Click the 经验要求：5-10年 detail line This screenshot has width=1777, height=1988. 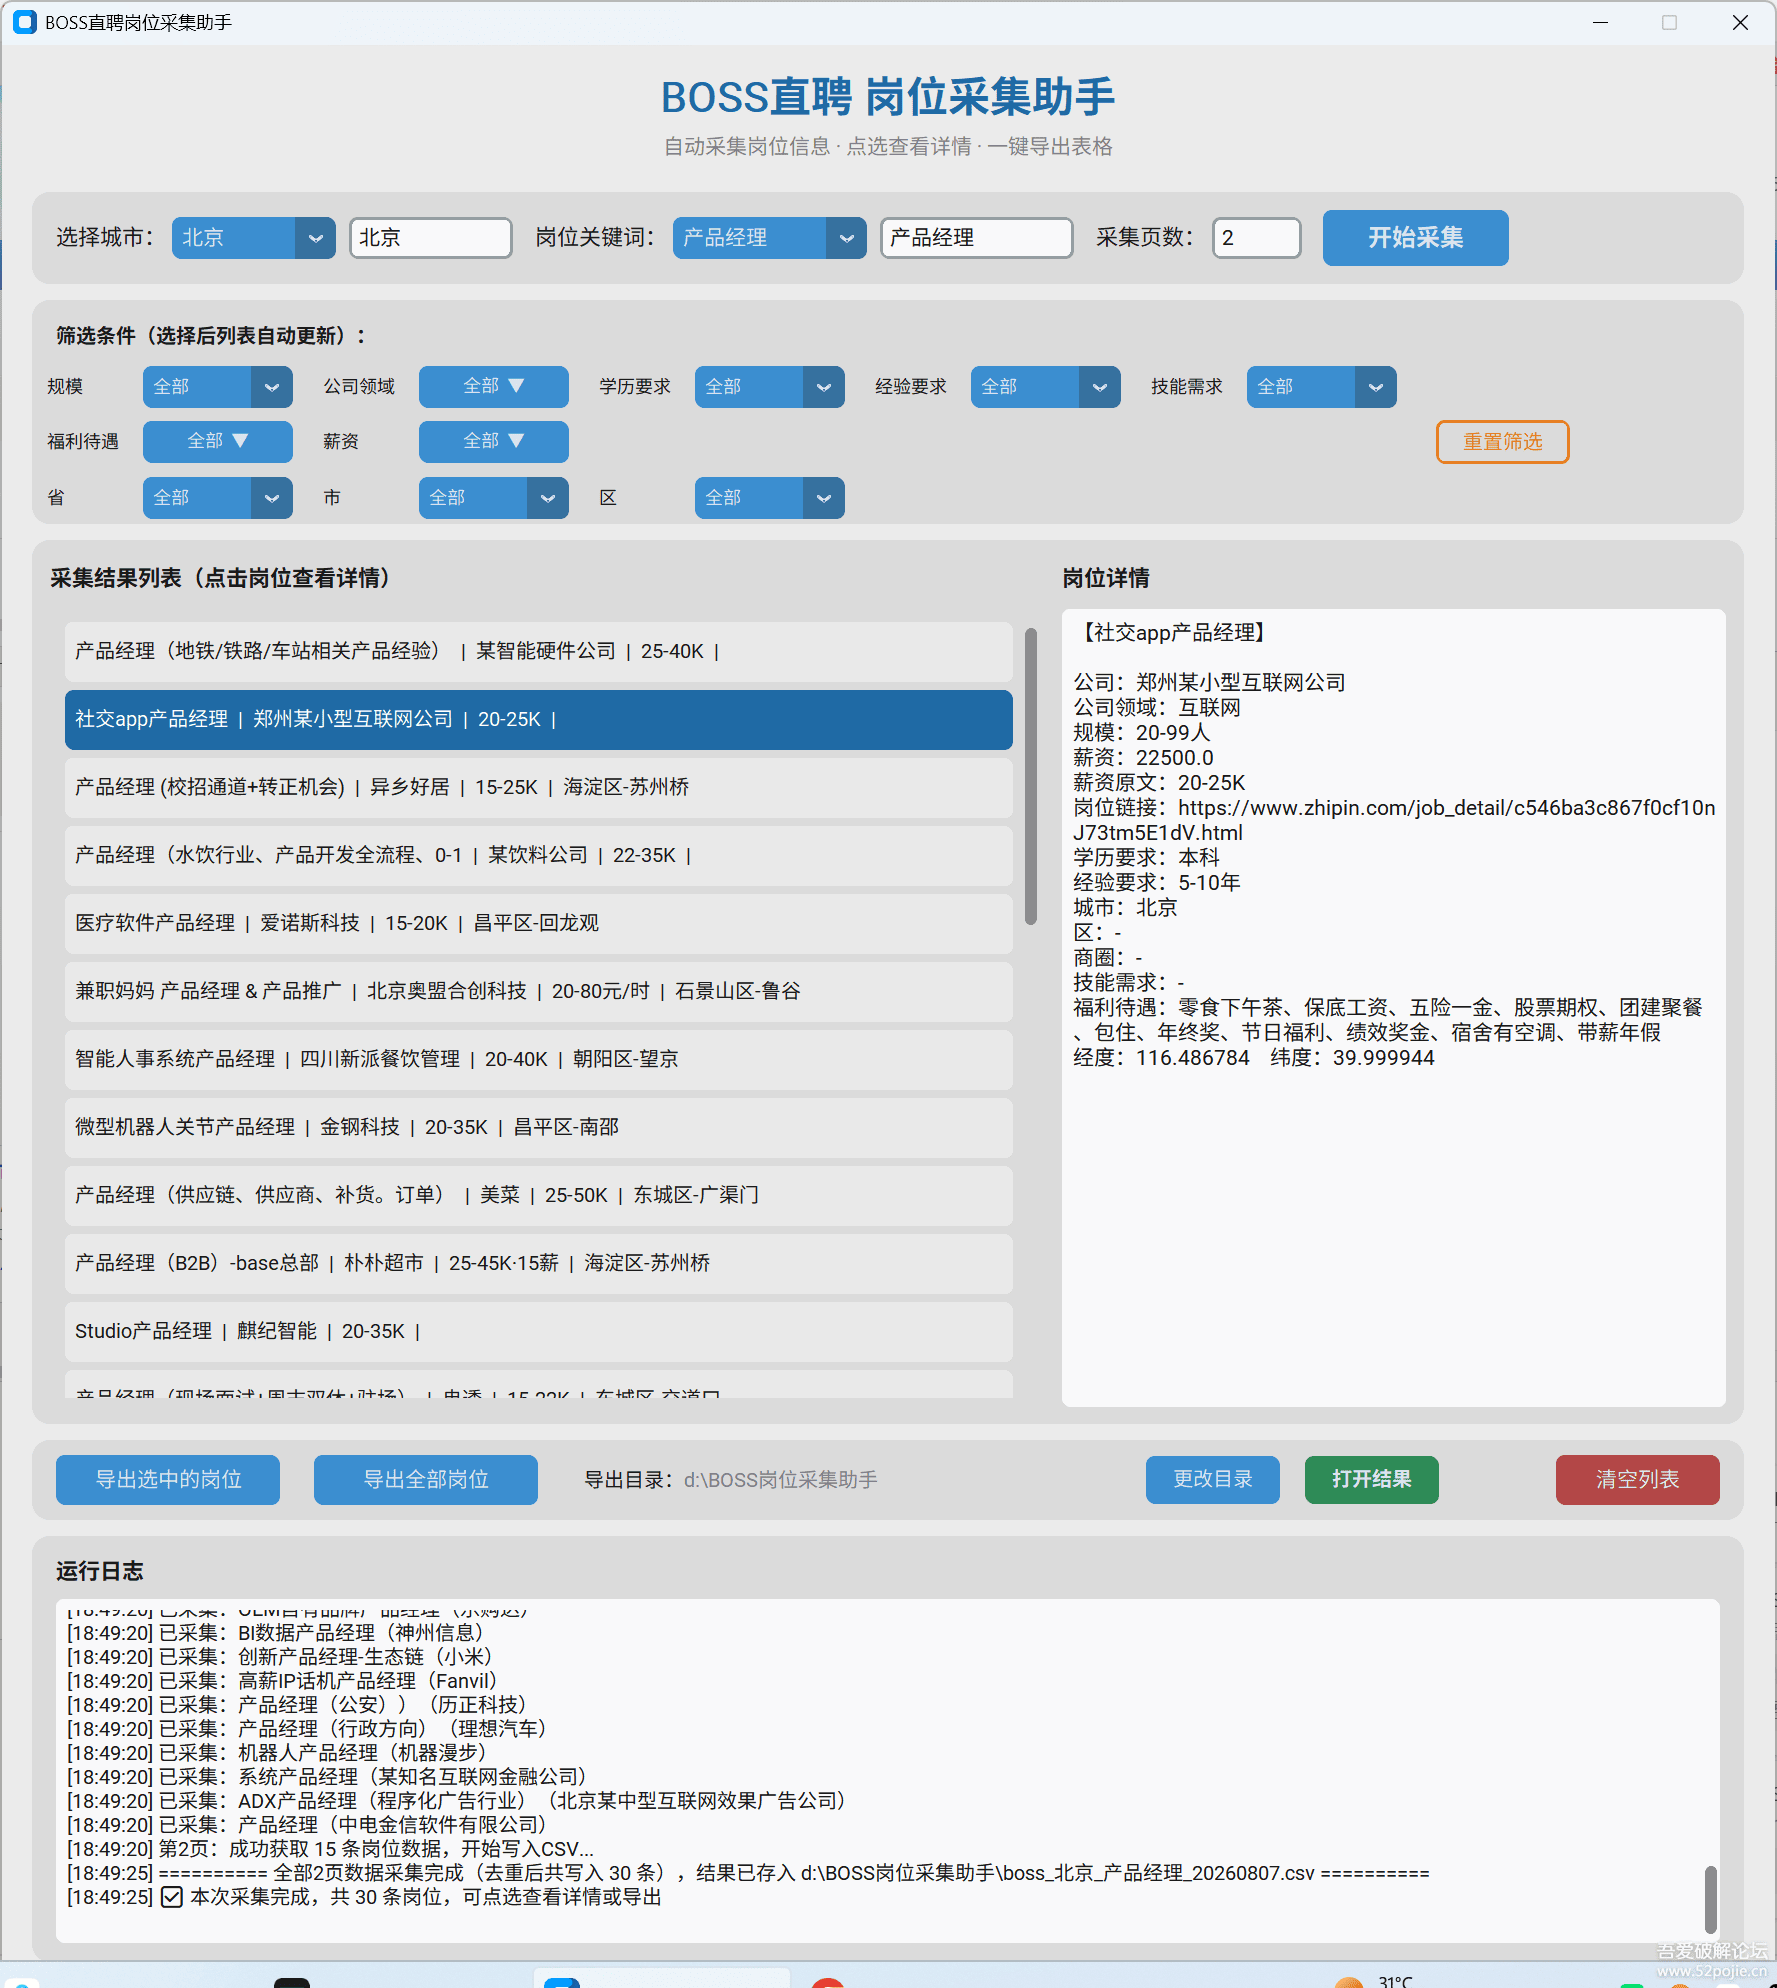click(1156, 883)
